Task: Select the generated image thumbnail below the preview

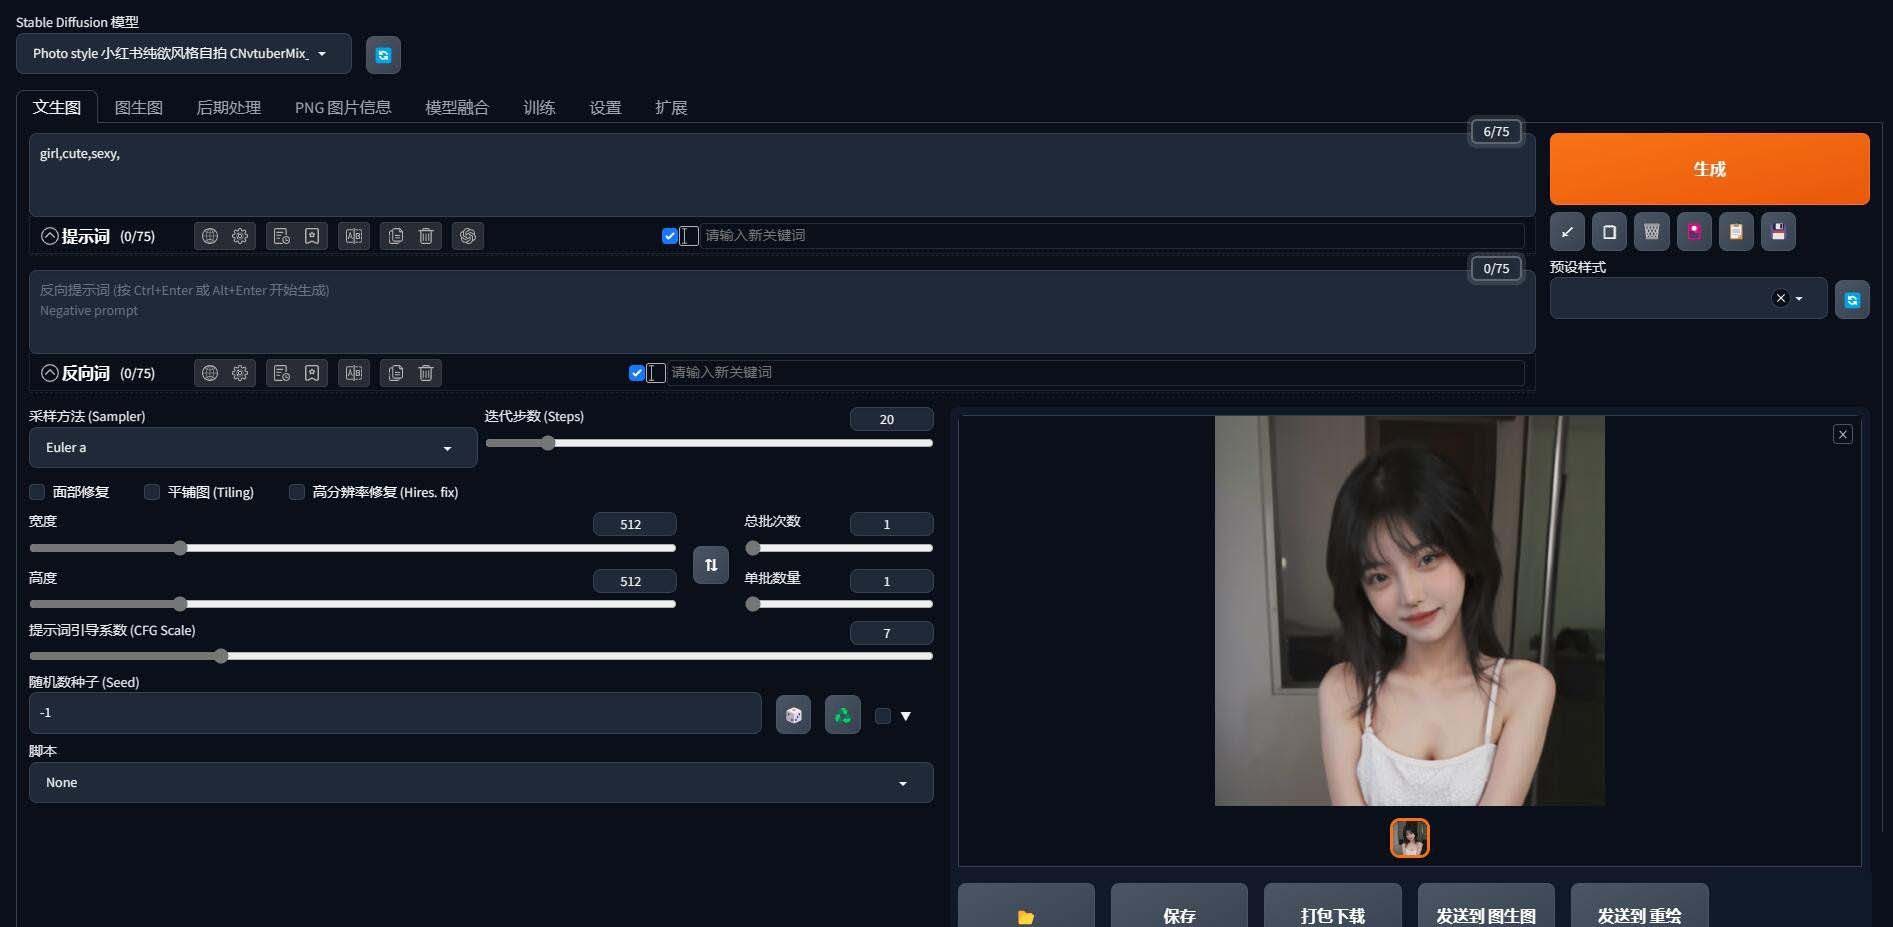Action: pos(1409,838)
